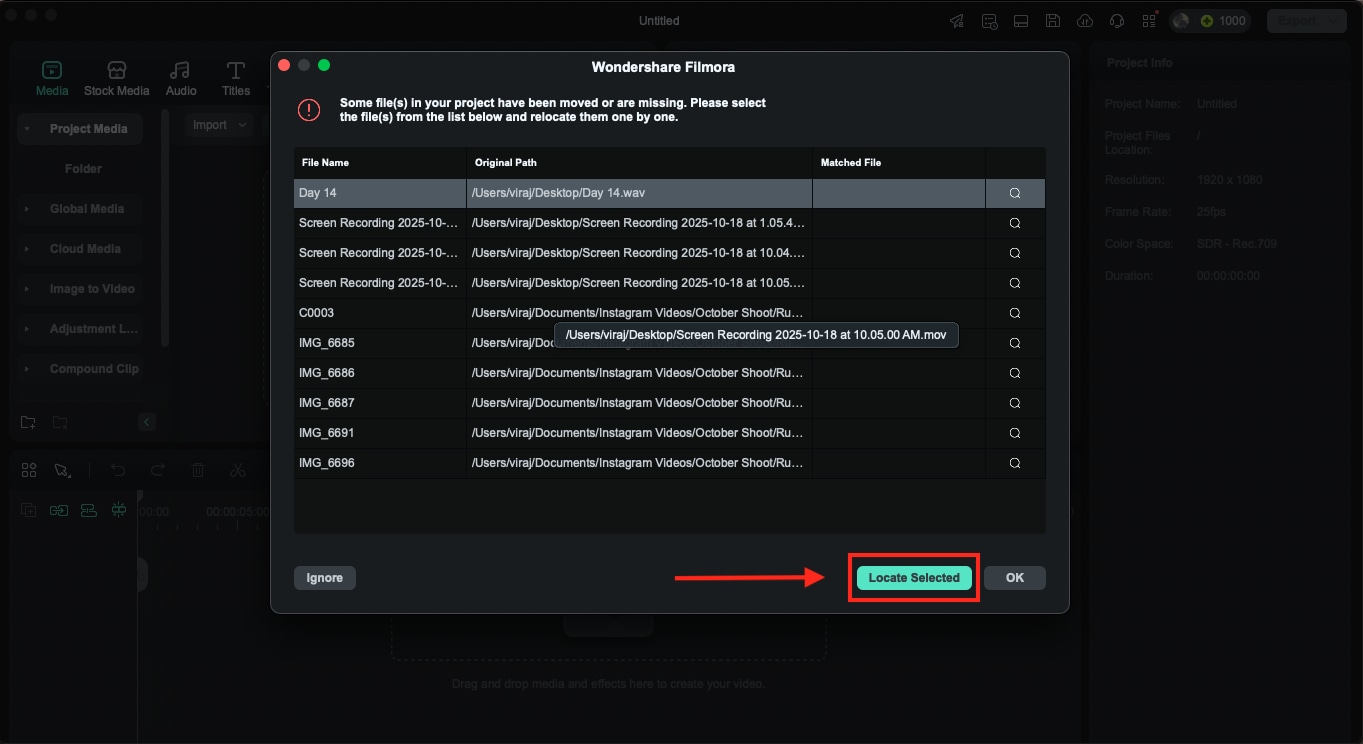Click the Ignore button in the dialog

324,577
